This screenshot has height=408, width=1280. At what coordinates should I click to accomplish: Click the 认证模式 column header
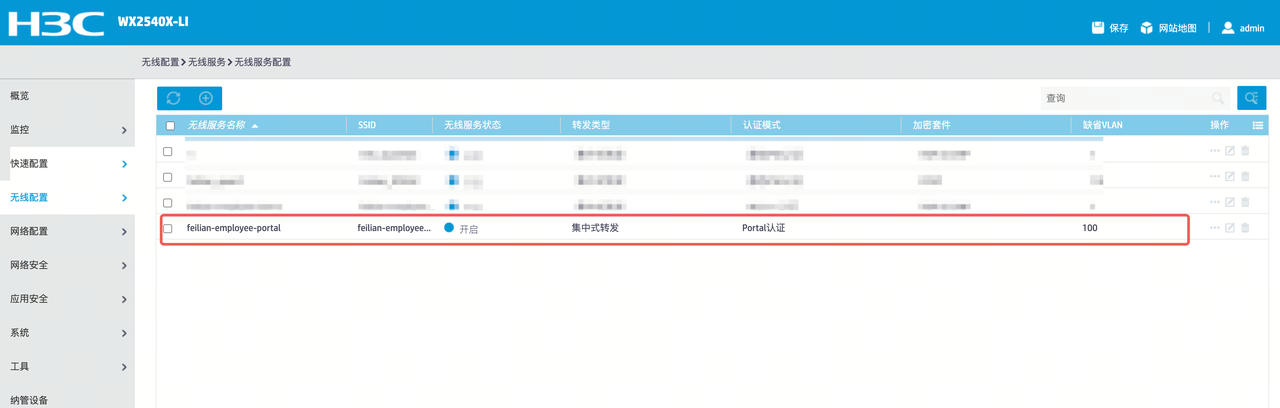click(x=761, y=126)
